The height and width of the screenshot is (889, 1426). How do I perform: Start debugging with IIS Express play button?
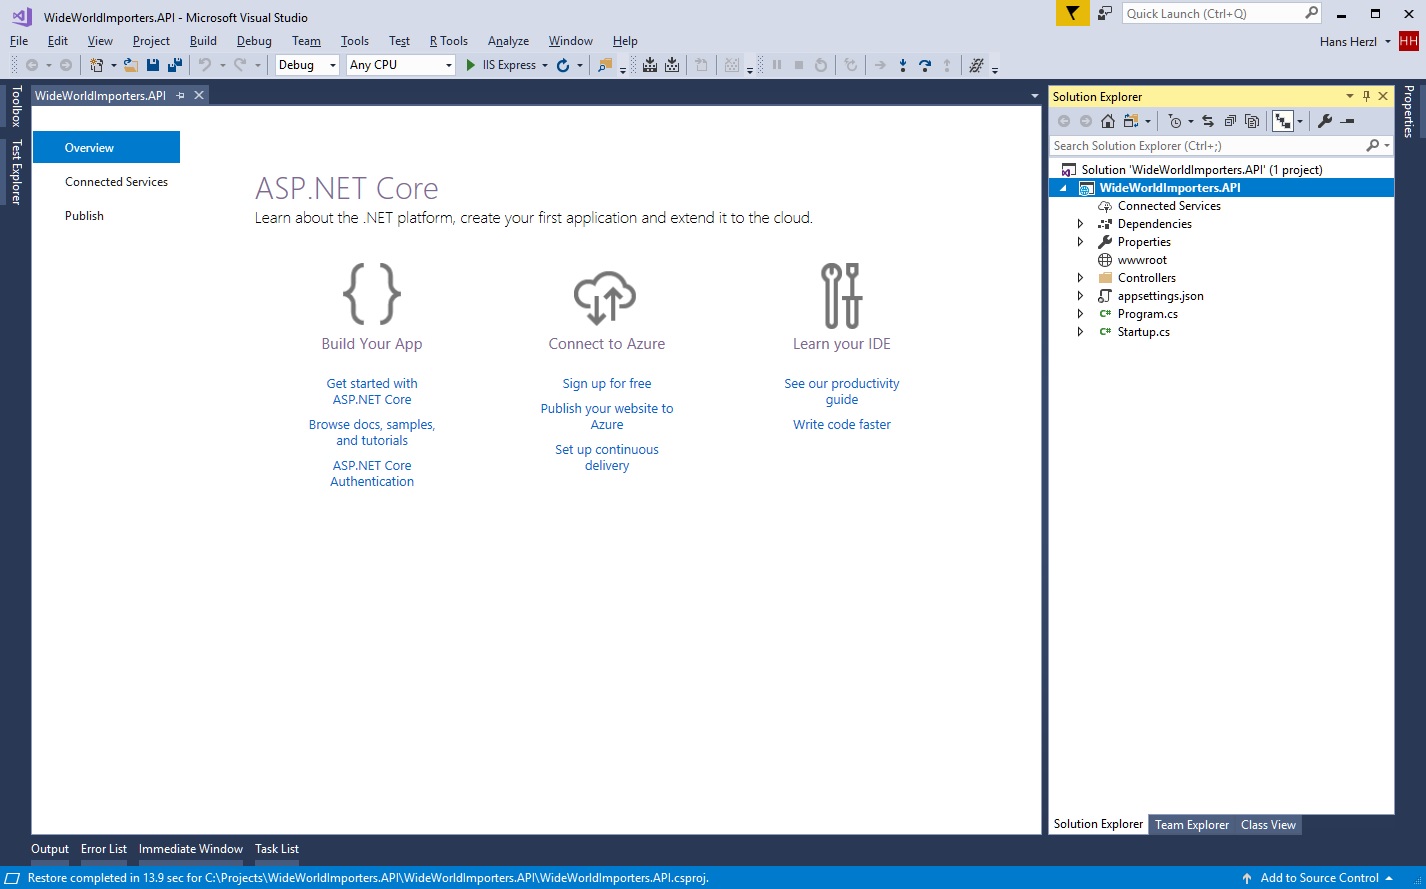click(471, 65)
